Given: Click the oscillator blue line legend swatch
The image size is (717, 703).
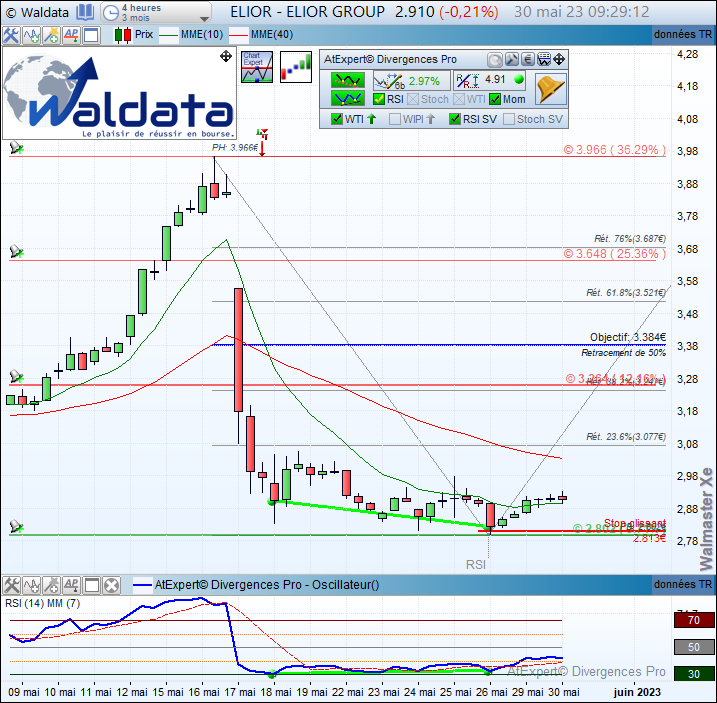Looking at the screenshot, I should 142,585.
